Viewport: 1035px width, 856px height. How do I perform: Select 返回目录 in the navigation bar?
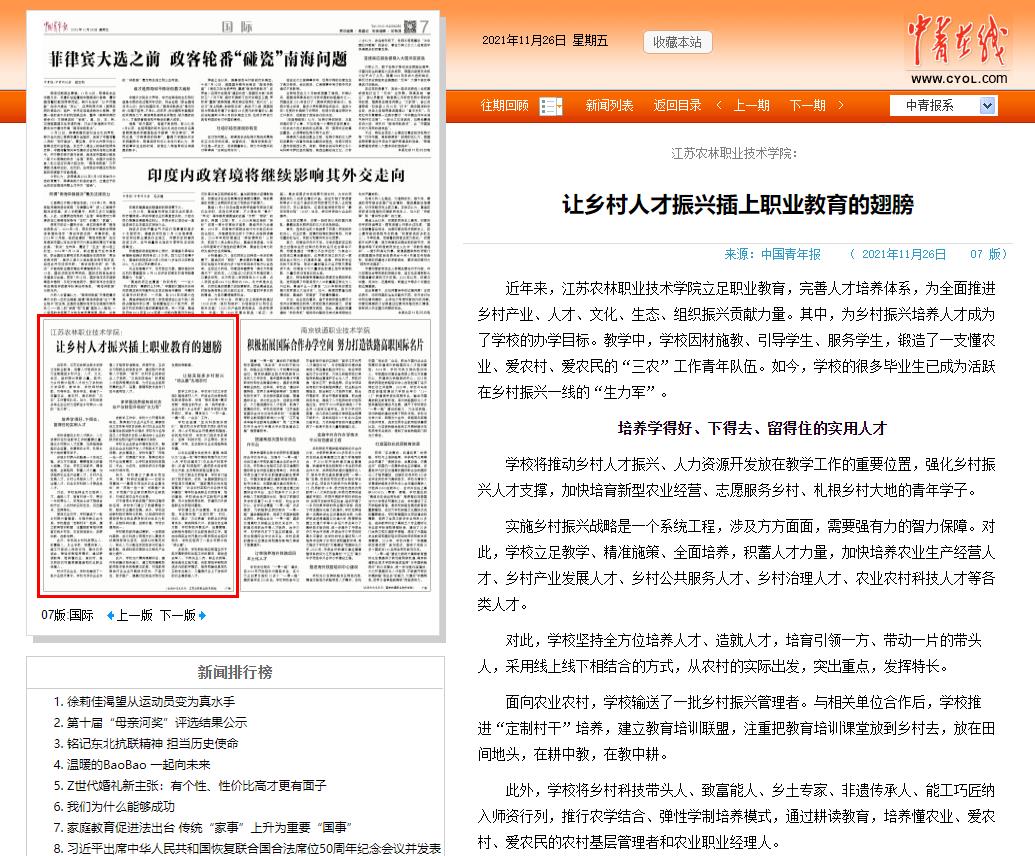[677, 106]
